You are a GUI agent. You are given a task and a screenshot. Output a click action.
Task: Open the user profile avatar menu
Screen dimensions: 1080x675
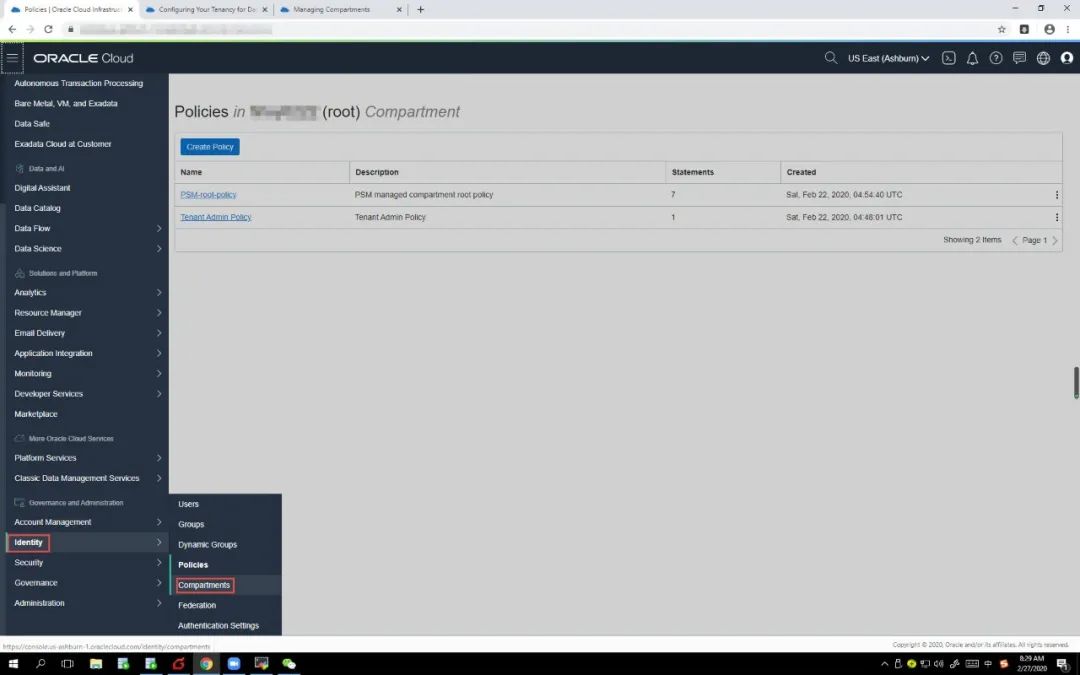click(x=1066, y=58)
